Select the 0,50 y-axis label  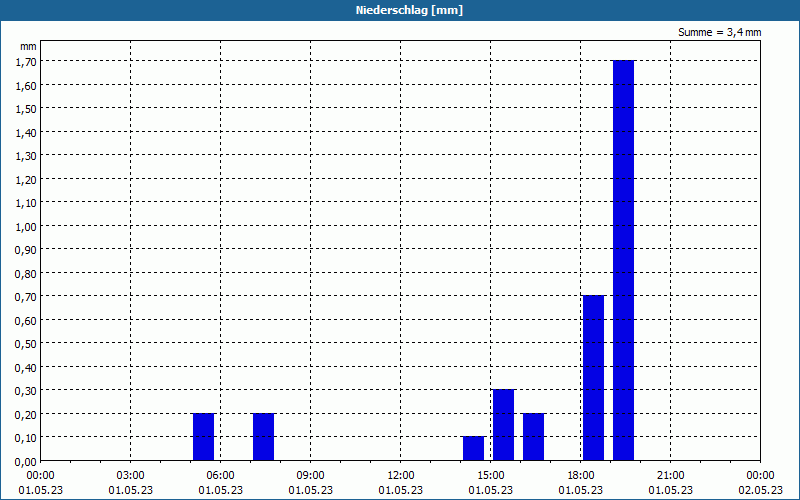26,344
